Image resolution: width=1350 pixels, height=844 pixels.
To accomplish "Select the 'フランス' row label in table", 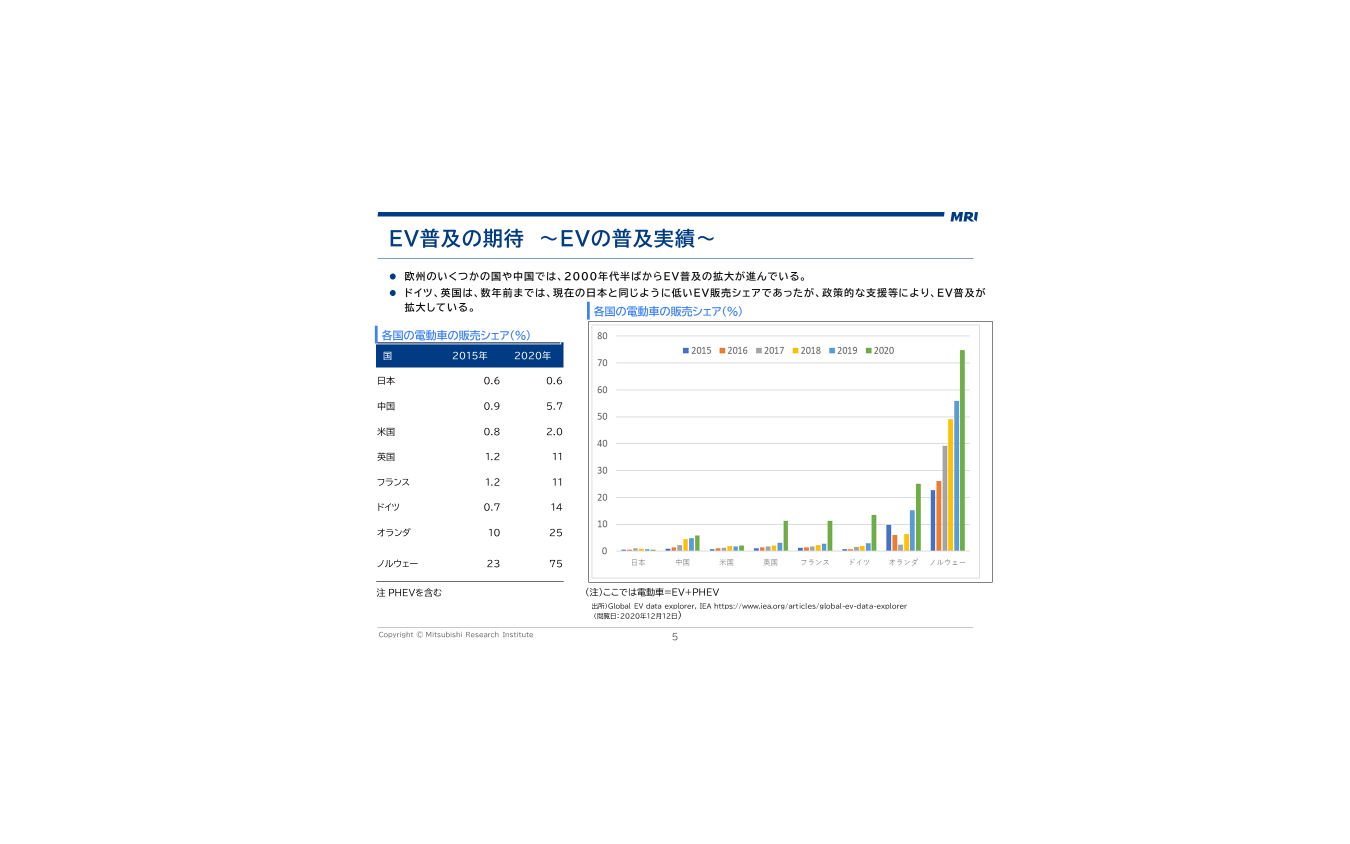I will 393,482.
